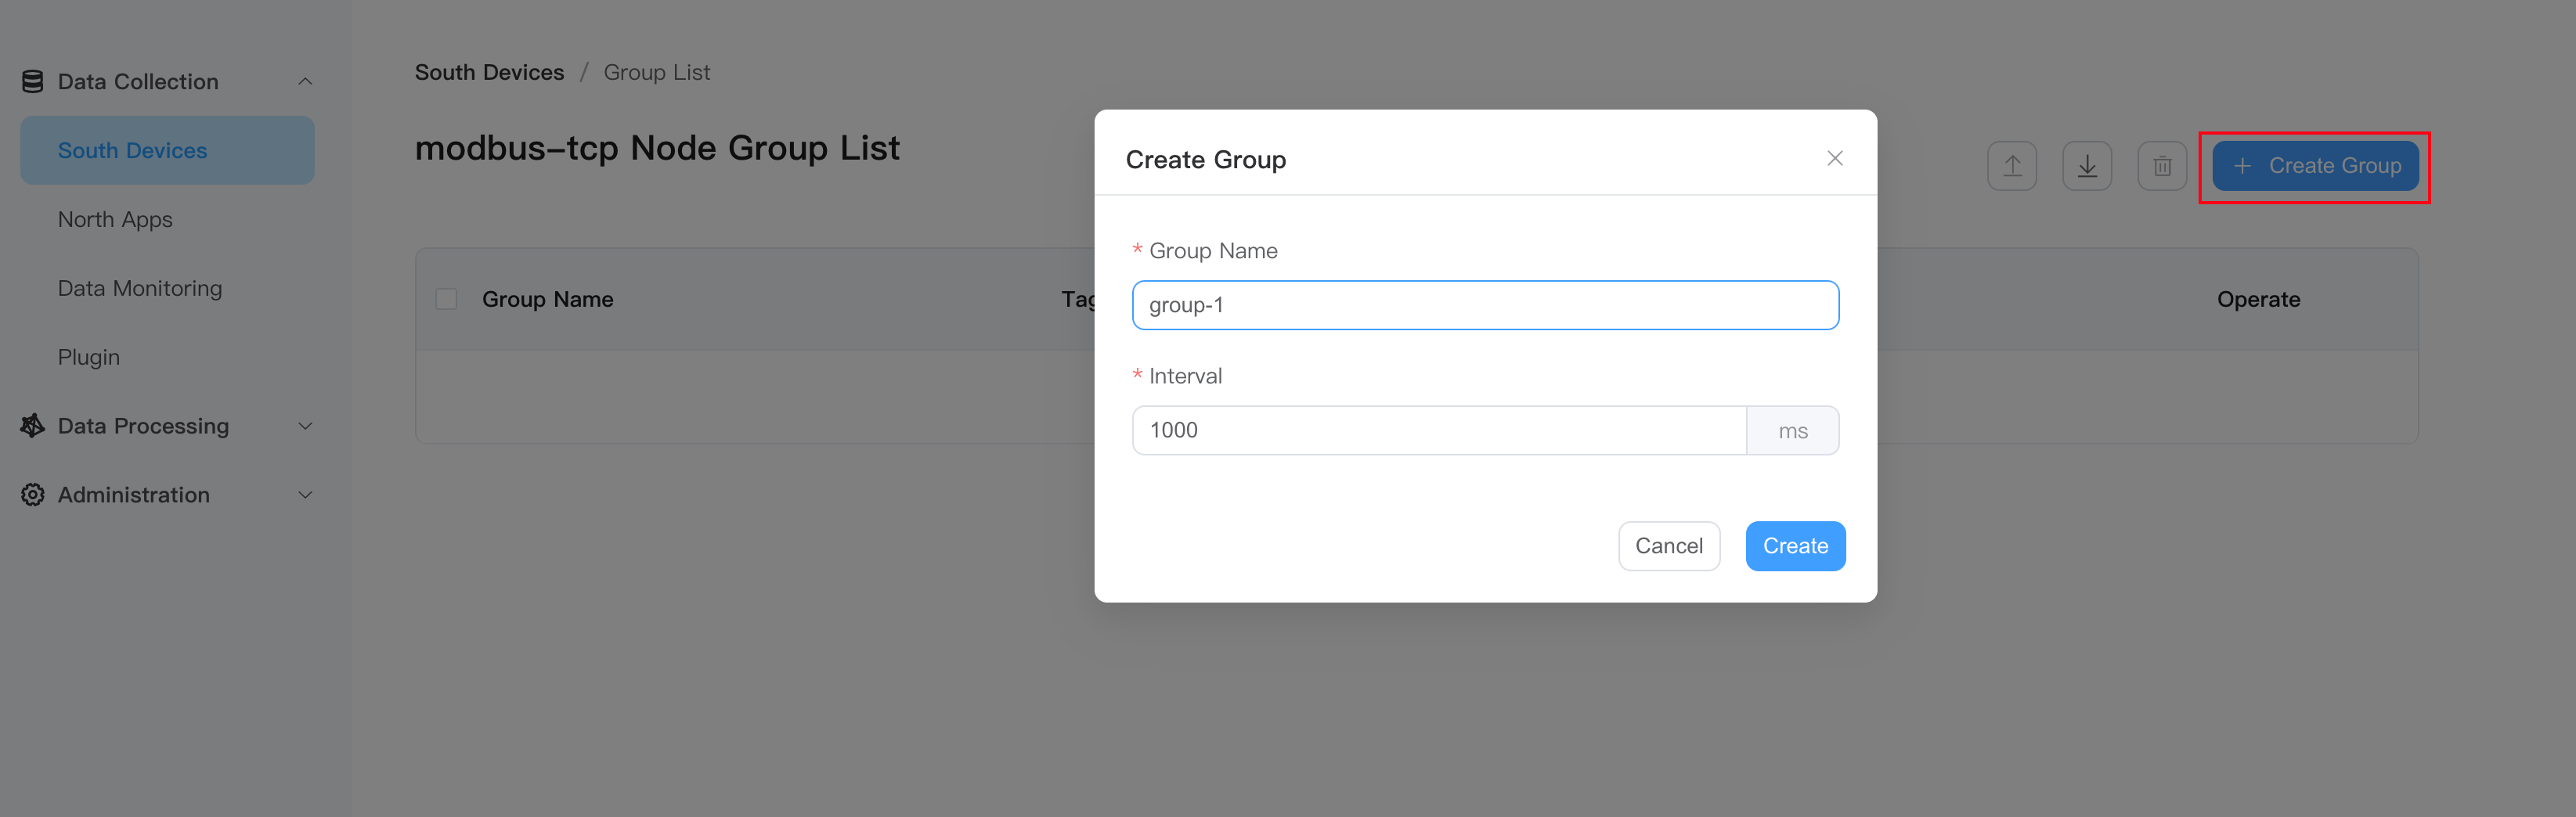Click the Create button to confirm

point(1795,546)
